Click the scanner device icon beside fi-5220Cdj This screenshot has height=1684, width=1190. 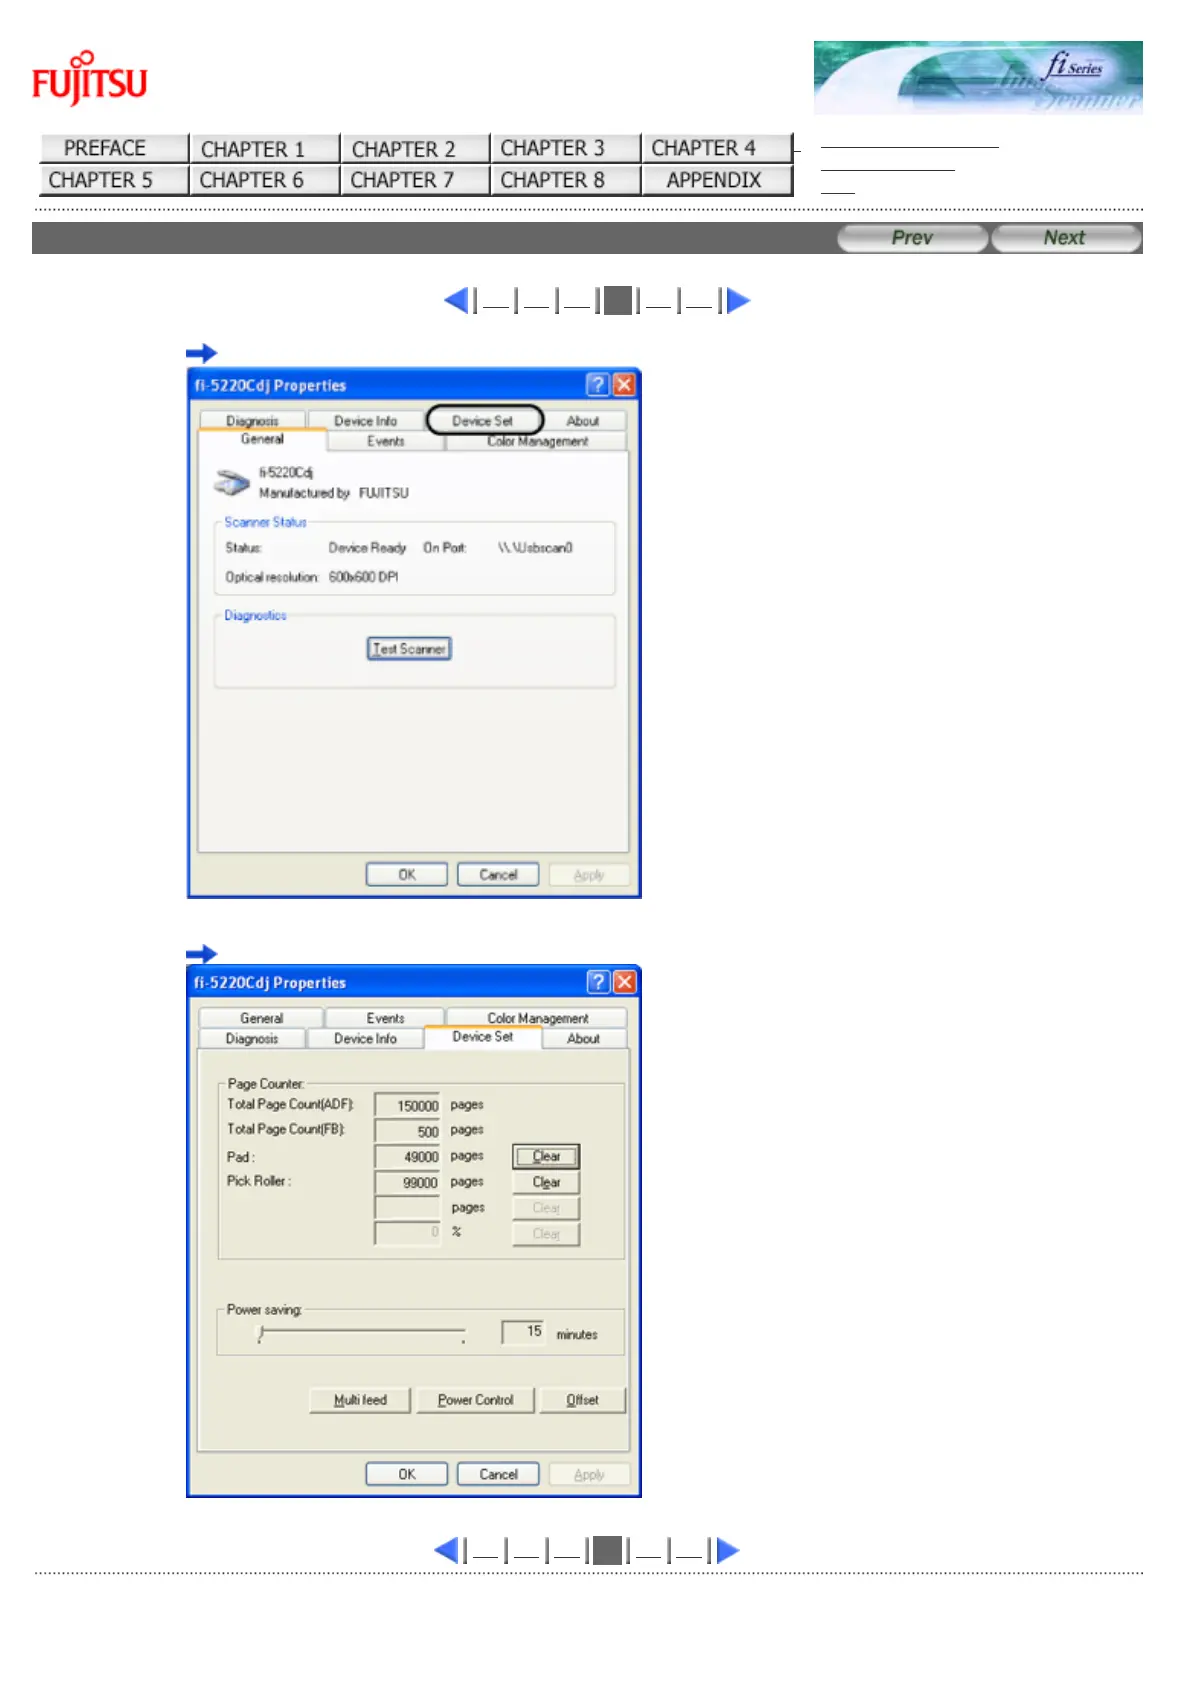(232, 482)
